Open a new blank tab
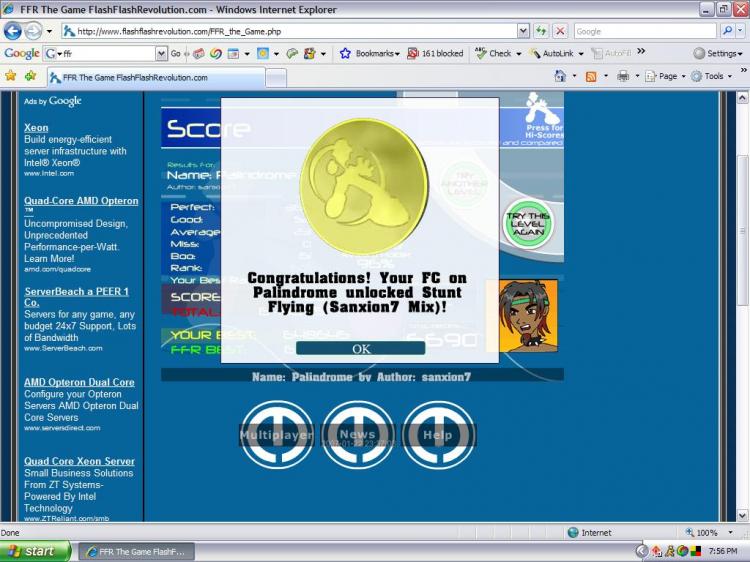Screen dimensions: 750x562 276,78
